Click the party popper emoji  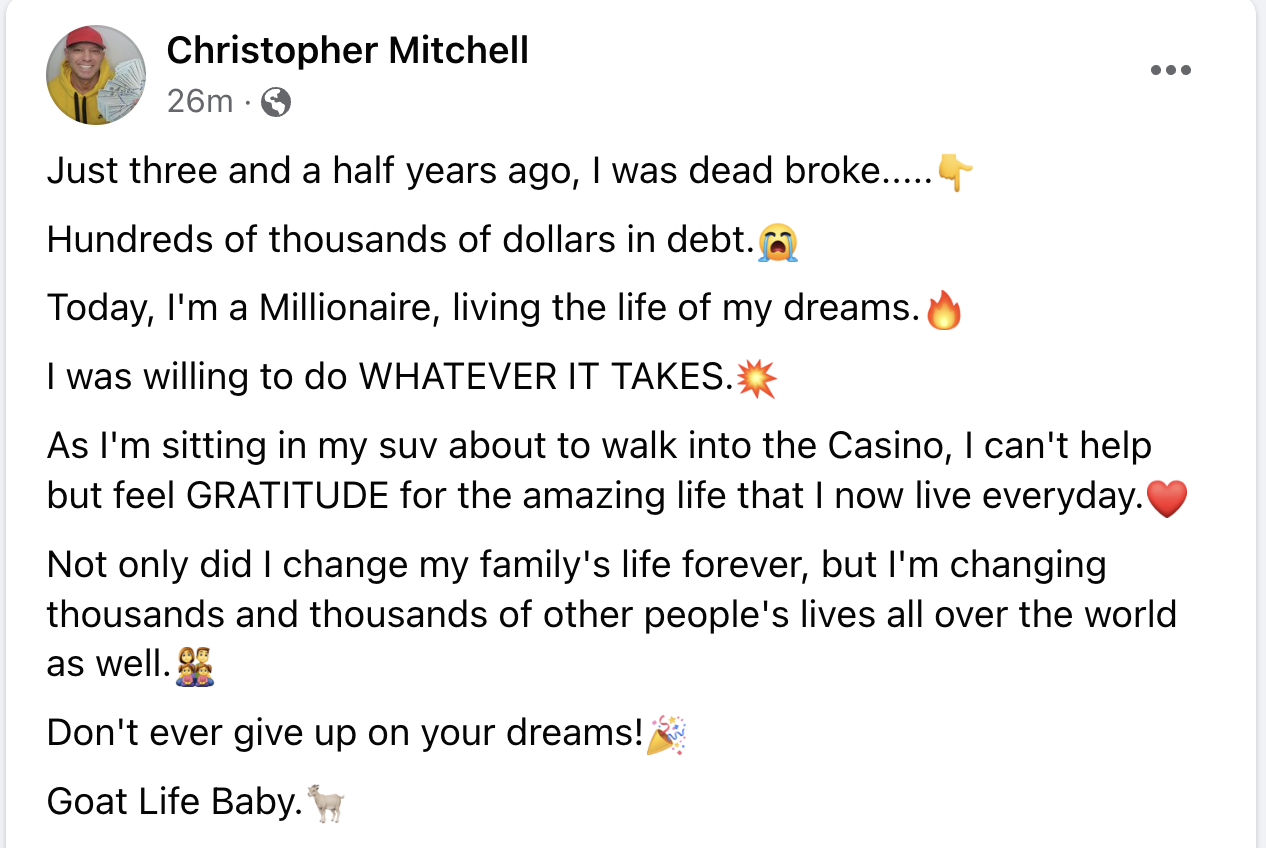click(667, 735)
